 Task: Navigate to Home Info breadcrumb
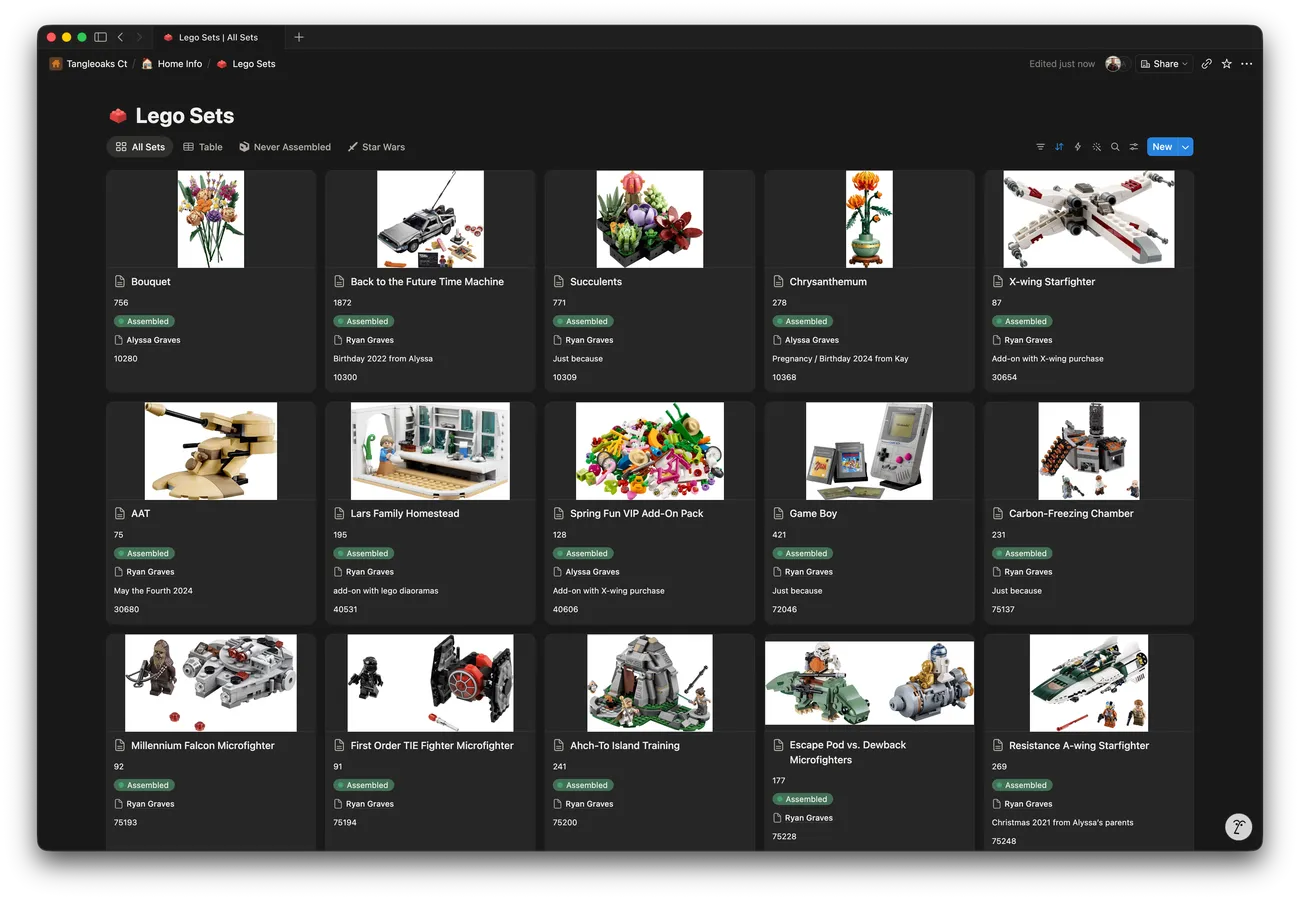(172, 64)
